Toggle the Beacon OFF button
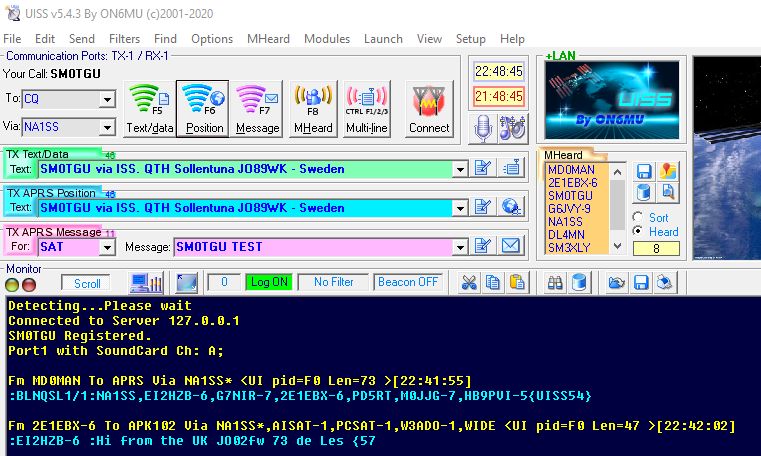Image resolution: width=761 pixels, height=456 pixels. (x=408, y=282)
